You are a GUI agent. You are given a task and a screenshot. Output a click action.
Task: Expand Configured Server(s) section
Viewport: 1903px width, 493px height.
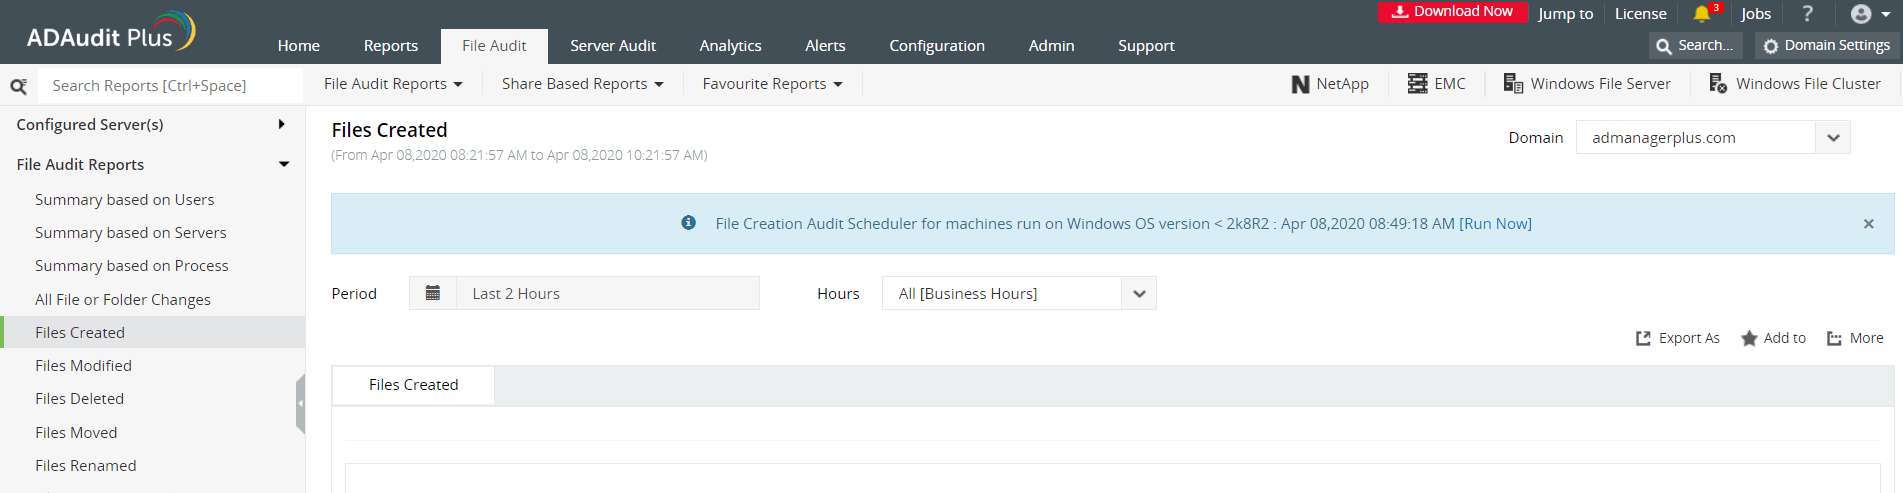coord(281,124)
